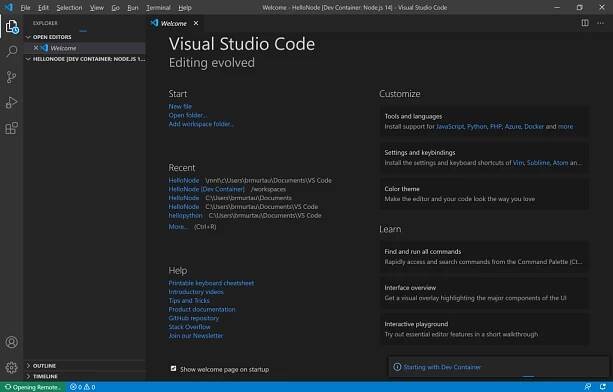613x392 pixels.
Task: Click the More recent link
Action: (x=178, y=226)
